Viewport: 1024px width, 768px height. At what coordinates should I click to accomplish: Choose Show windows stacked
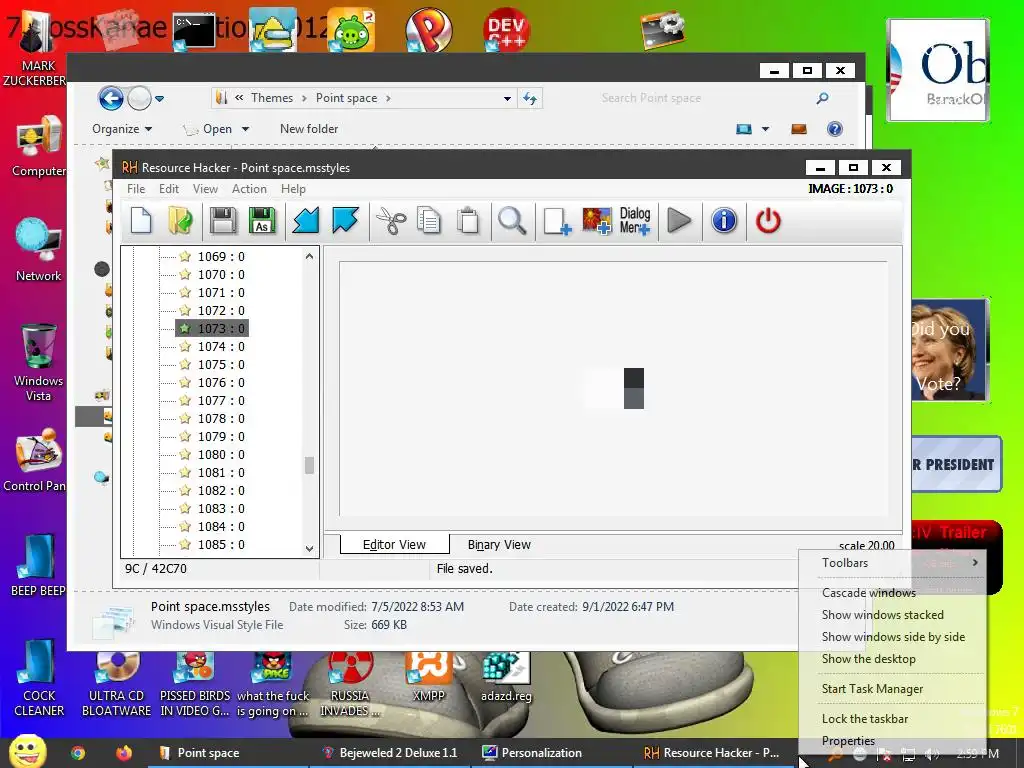click(x=882, y=615)
